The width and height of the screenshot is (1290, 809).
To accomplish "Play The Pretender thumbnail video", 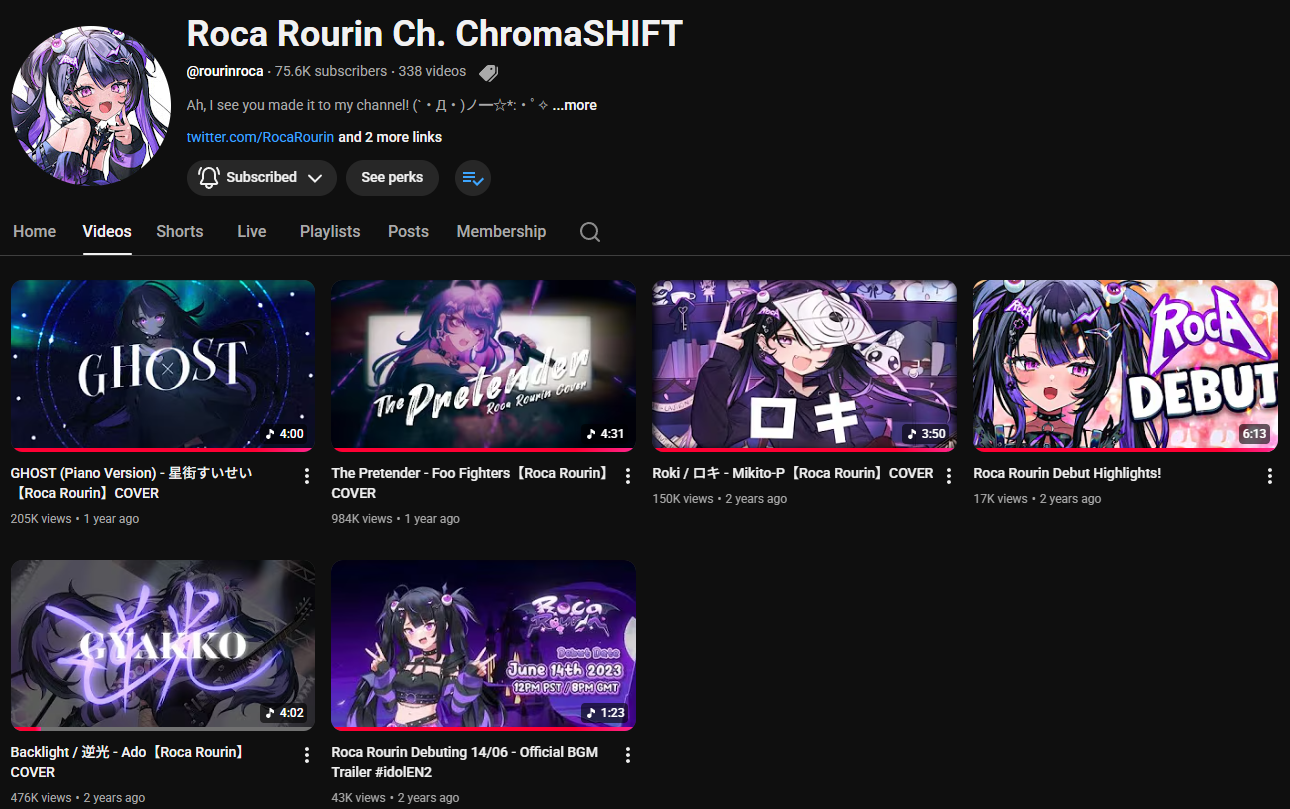I will pyautogui.click(x=483, y=365).
